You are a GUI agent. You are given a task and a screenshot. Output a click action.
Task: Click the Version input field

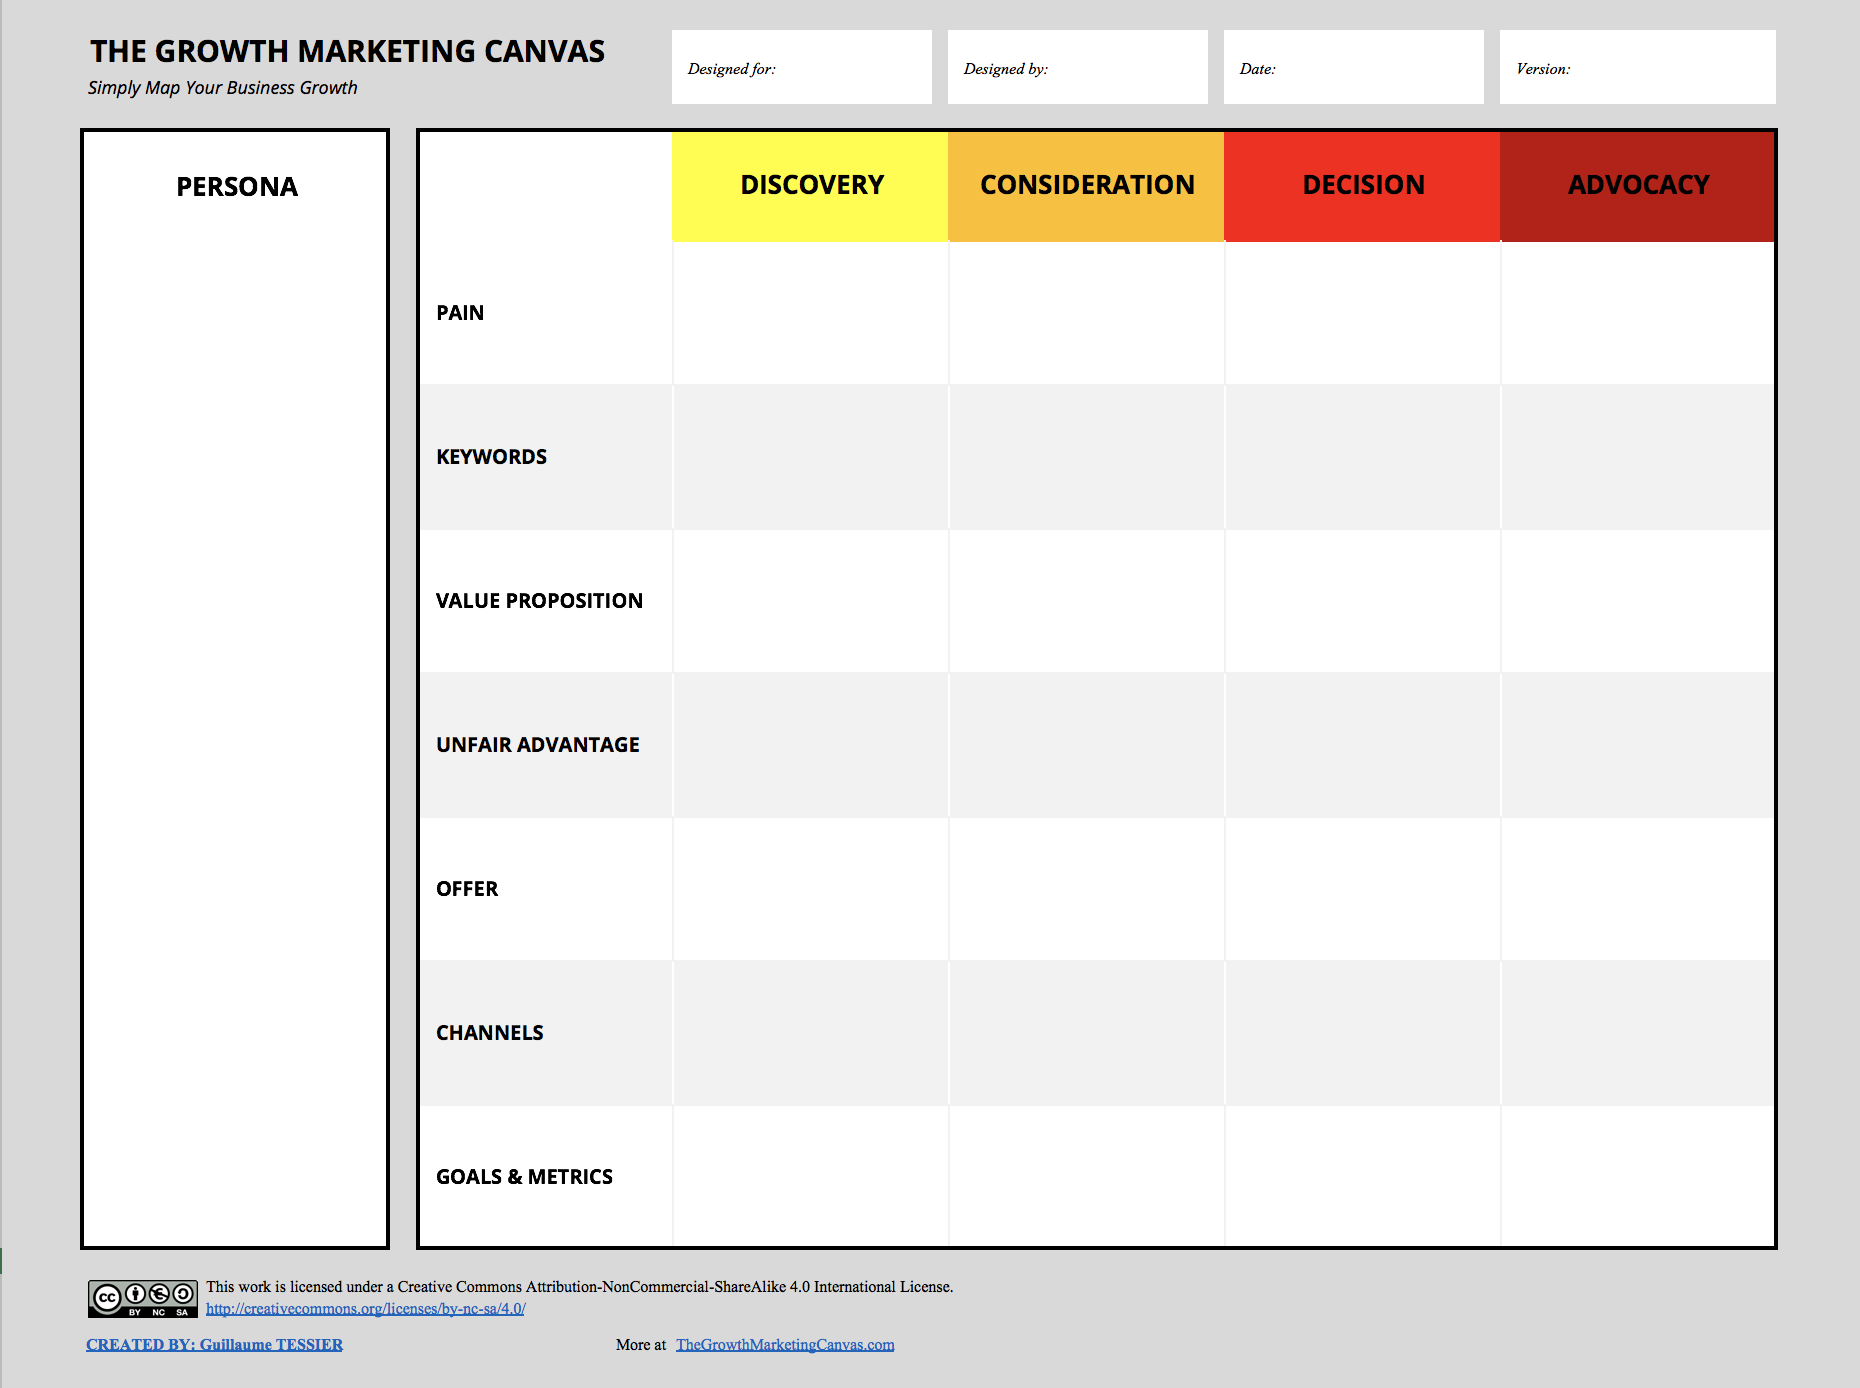(1636, 67)
